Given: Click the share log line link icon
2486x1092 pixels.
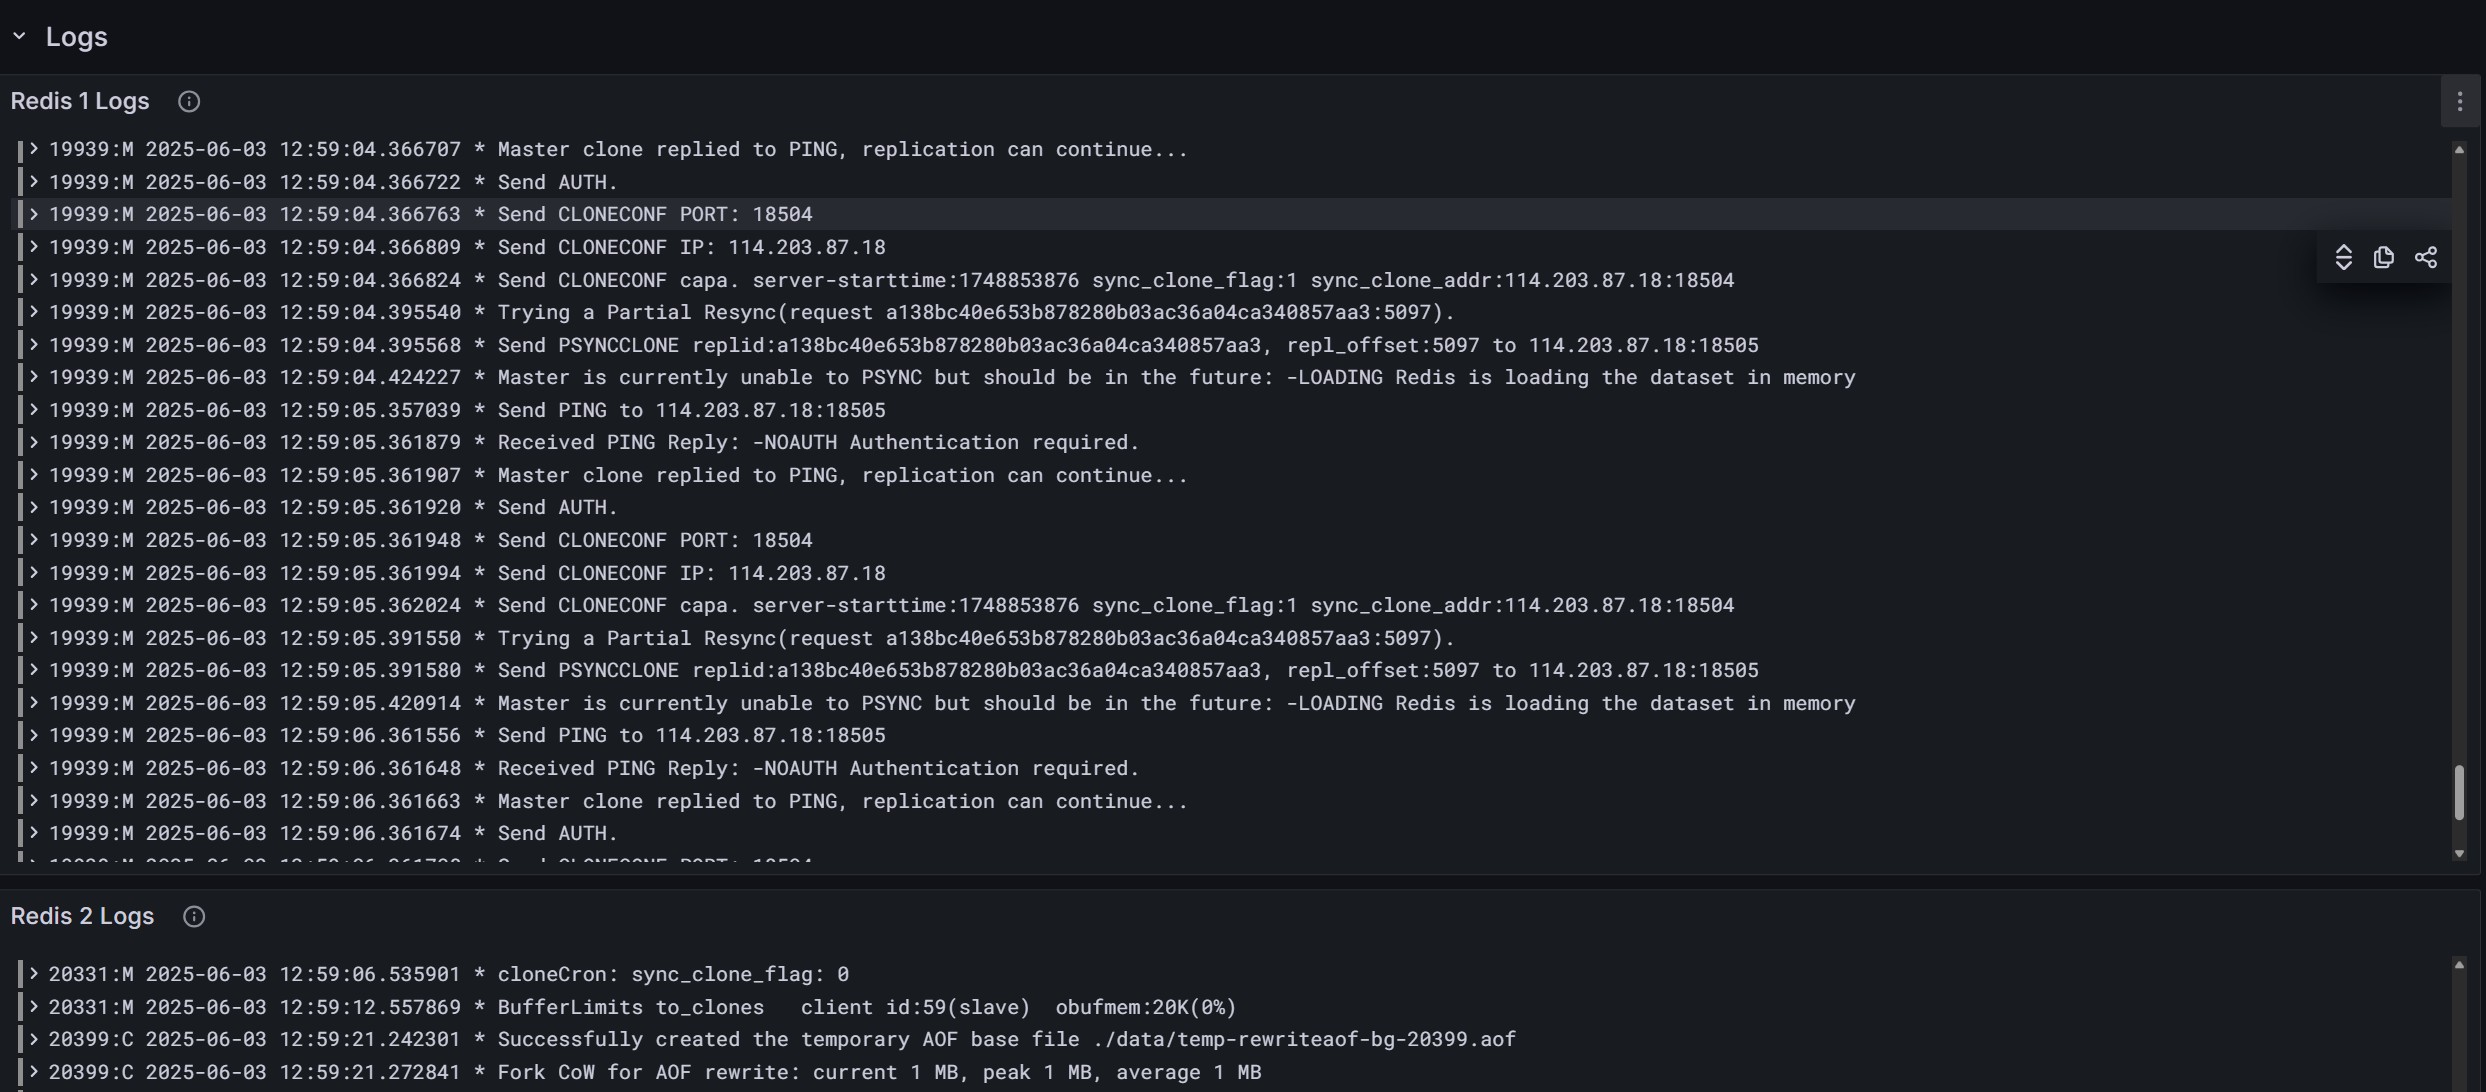Looking at the screenshot, I should [2426, 258].
